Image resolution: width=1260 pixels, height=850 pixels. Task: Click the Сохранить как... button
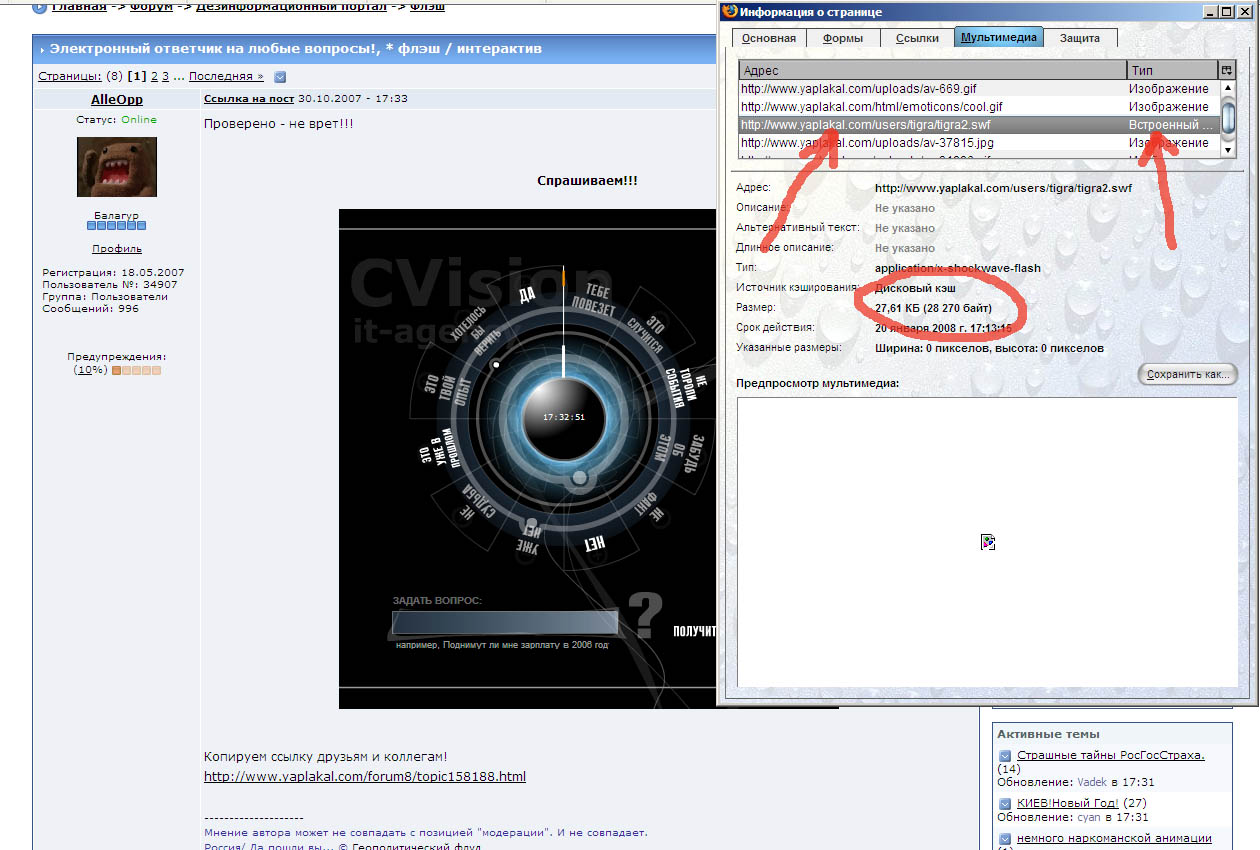(x=1188, y=375)
